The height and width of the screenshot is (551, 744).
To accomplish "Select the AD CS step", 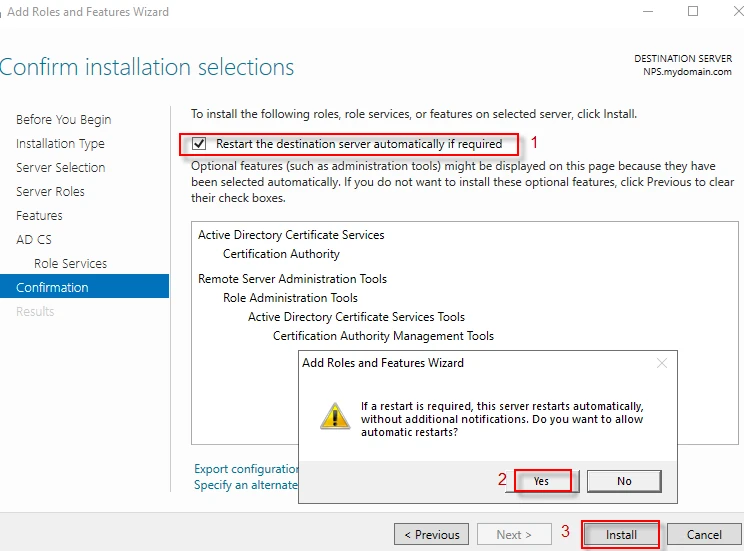I will click(x=34, y=240).
